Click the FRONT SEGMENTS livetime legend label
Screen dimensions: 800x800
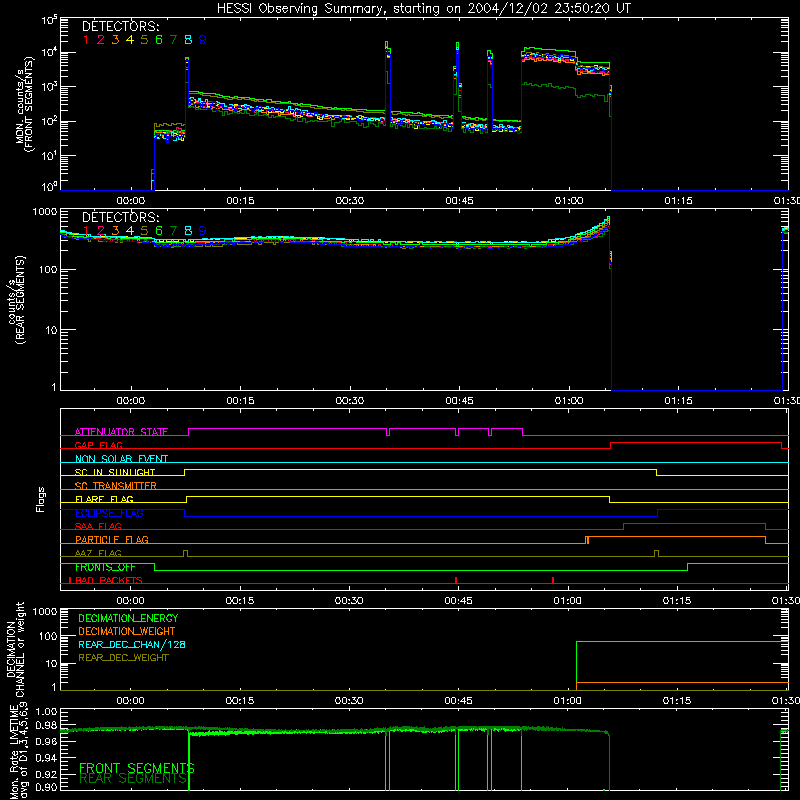[x=137, y=768]
